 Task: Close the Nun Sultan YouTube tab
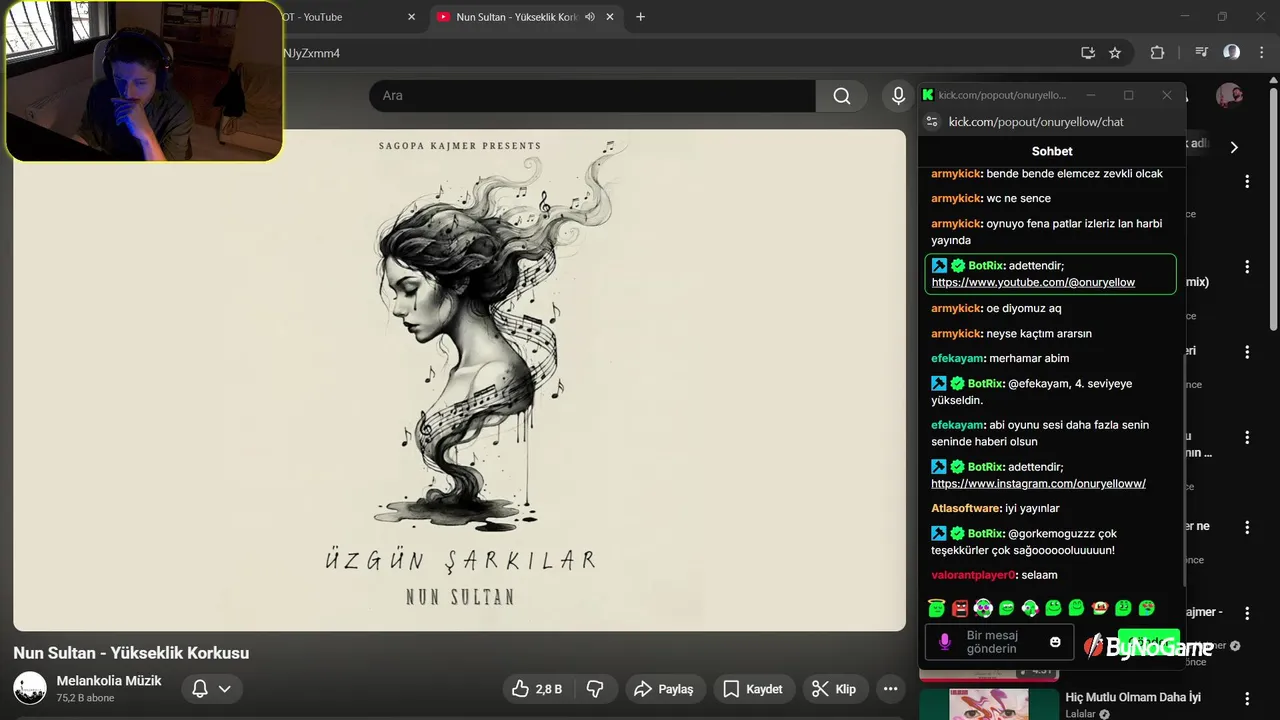610,17
